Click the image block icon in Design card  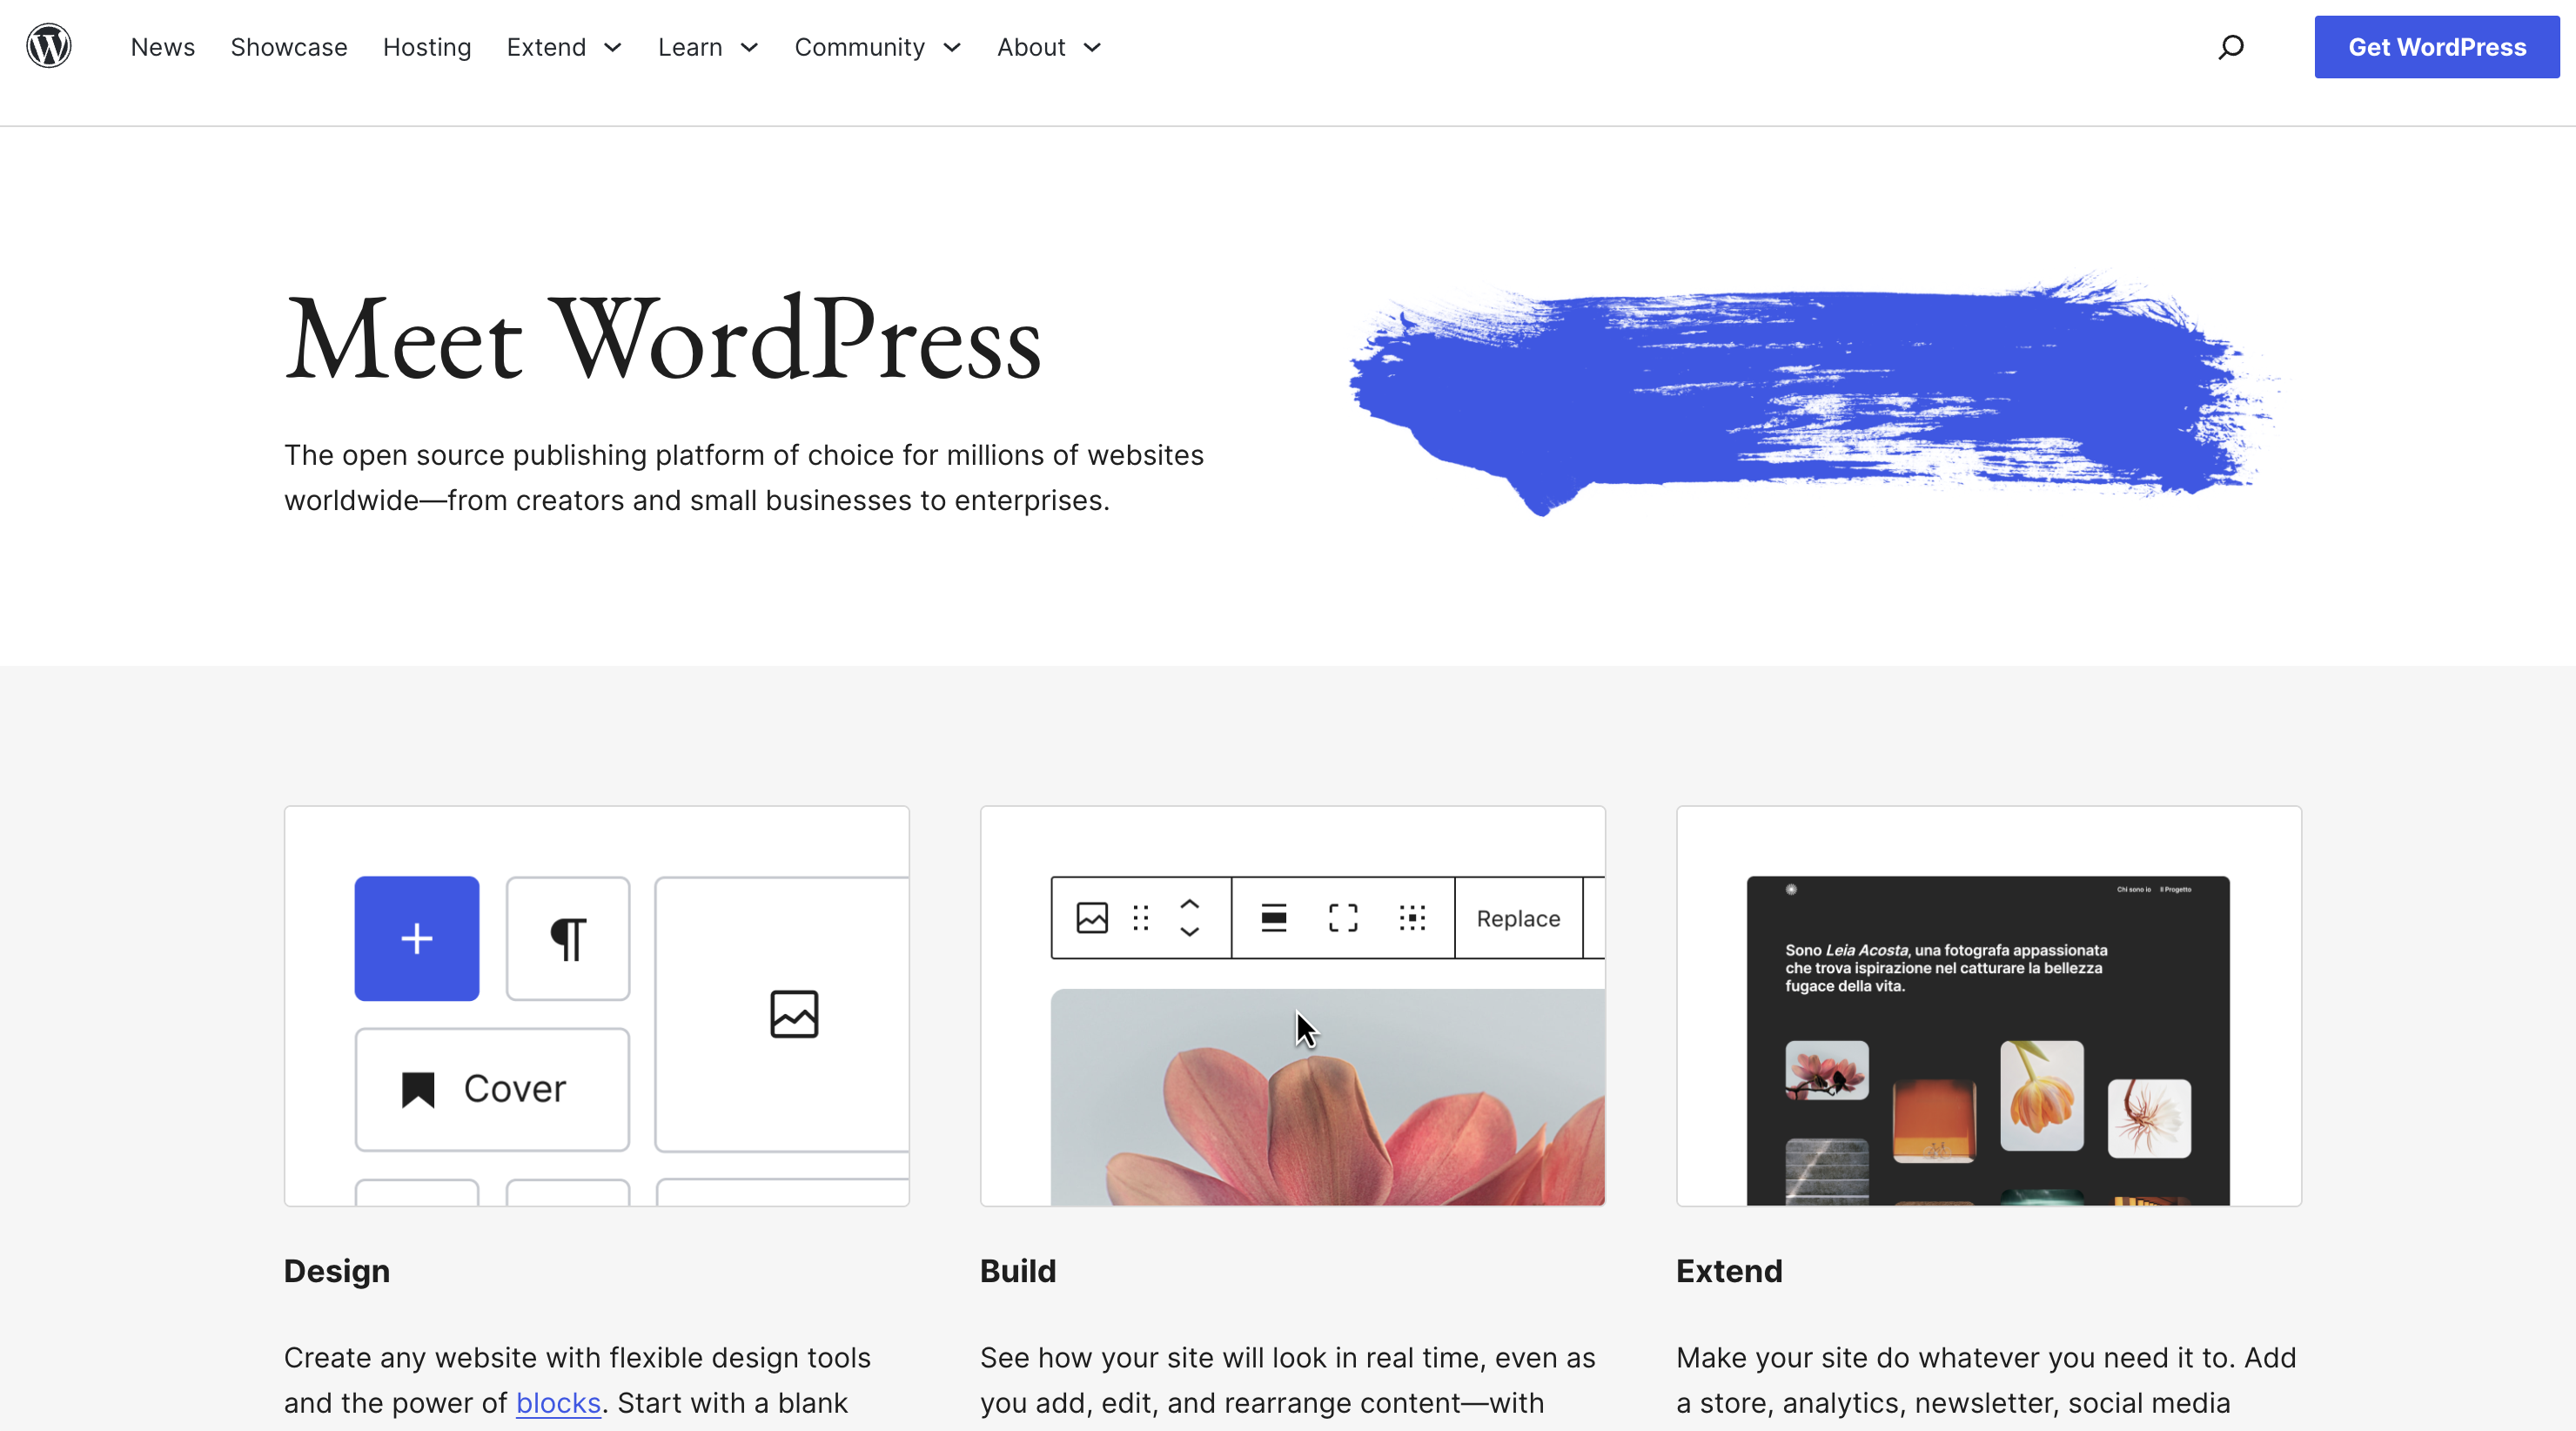point(793,1013)
